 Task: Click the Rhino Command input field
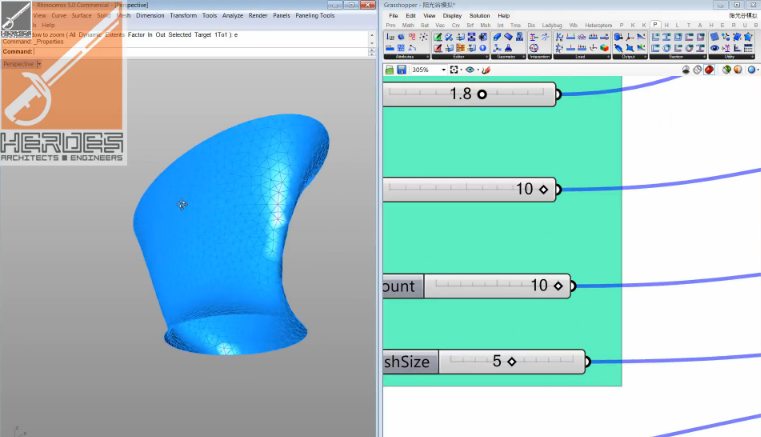200,51
